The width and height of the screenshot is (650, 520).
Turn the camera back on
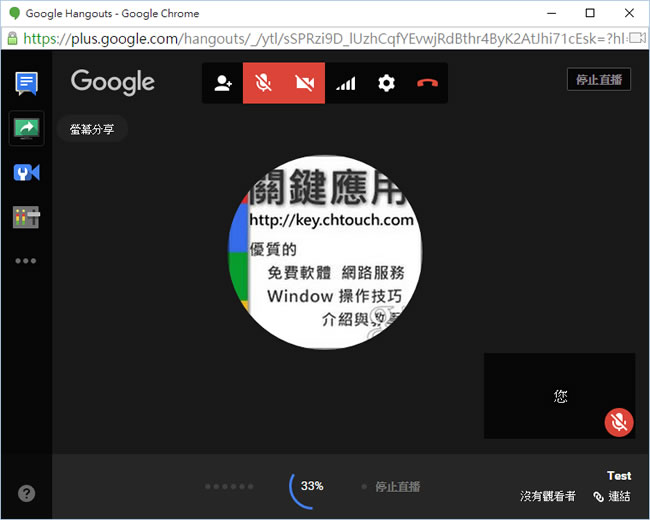[x=304, y=83]
